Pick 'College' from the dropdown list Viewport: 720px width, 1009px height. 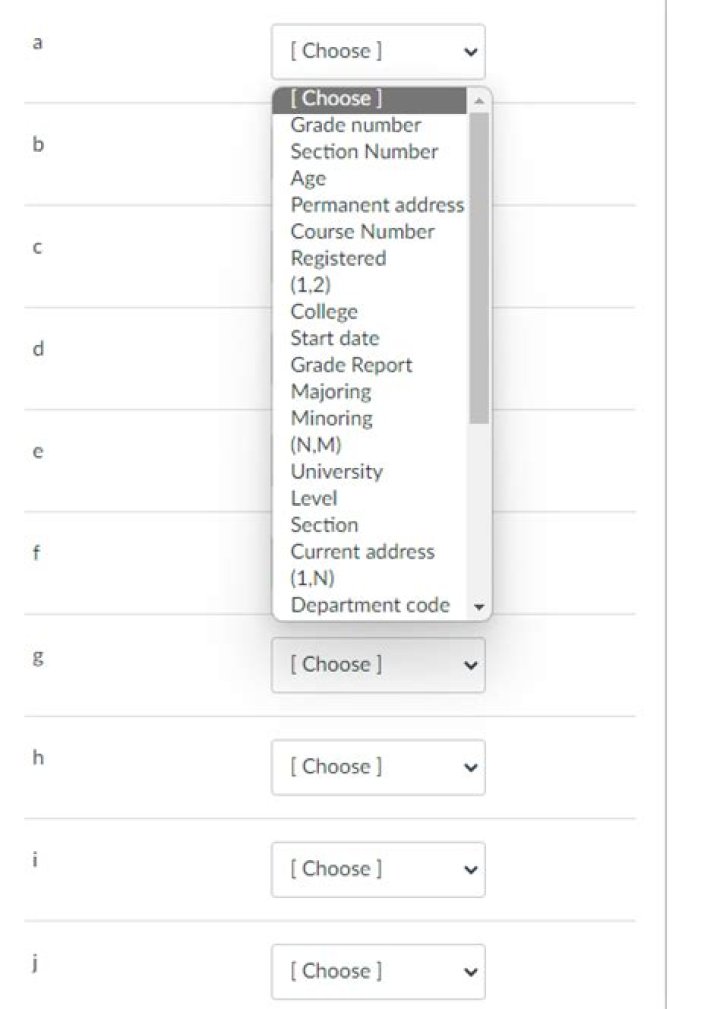point(324,312)
